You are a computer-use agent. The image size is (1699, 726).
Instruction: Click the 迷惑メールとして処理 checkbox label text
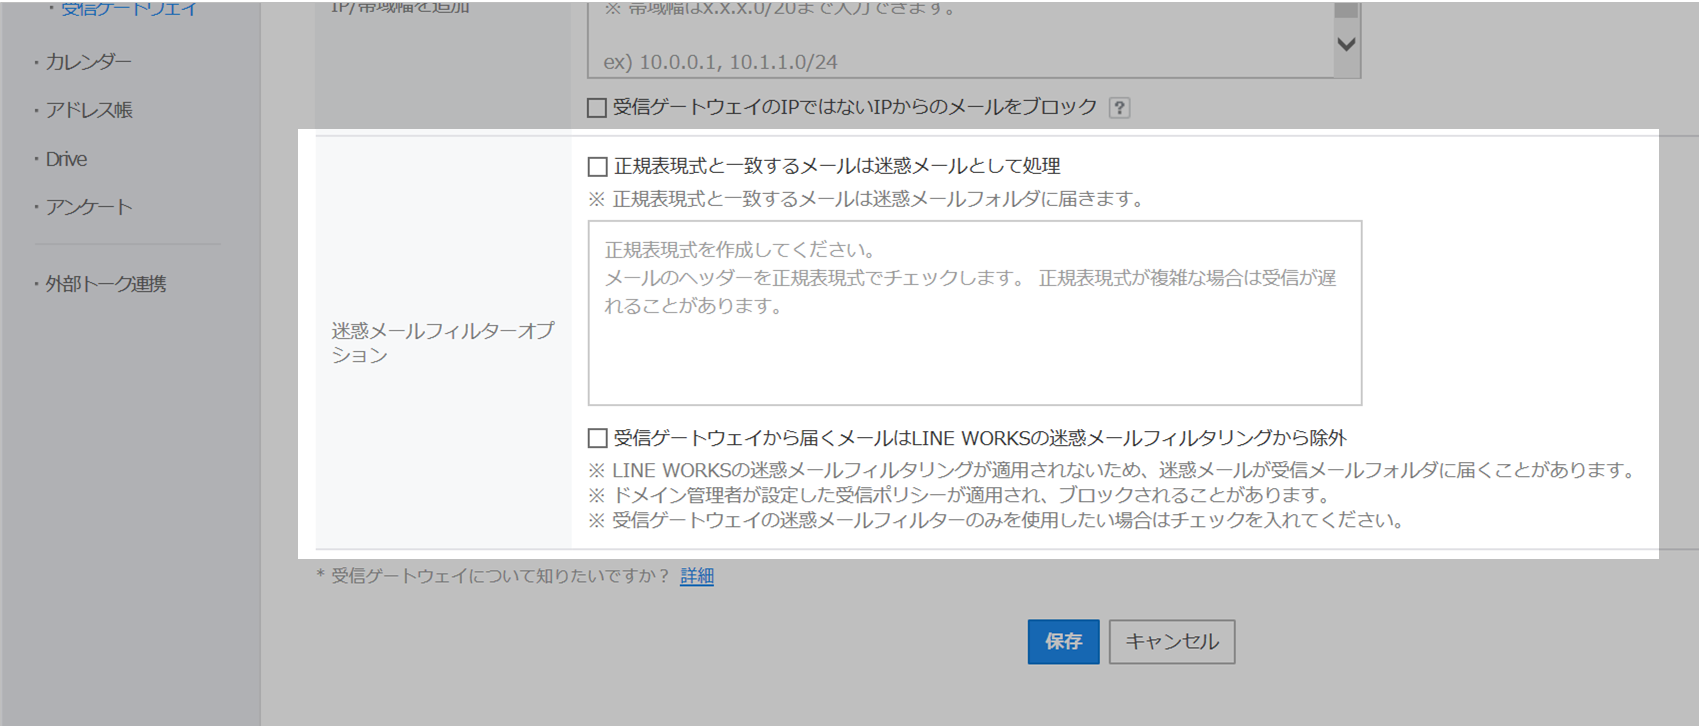[x=837, y=166]
